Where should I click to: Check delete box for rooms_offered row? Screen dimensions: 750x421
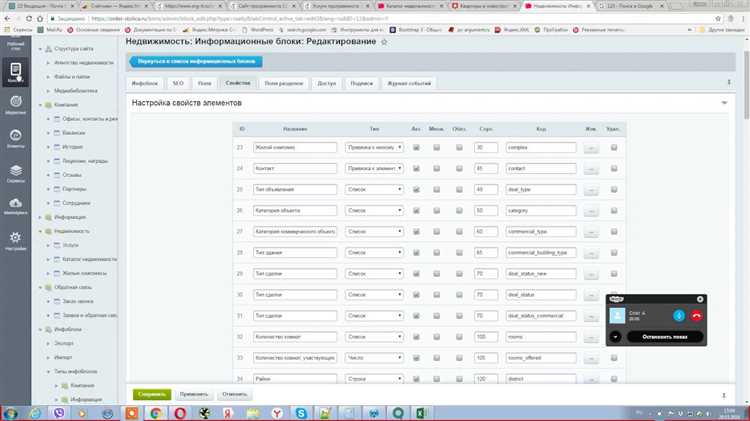pyautogui.click(x=614, y=358)
